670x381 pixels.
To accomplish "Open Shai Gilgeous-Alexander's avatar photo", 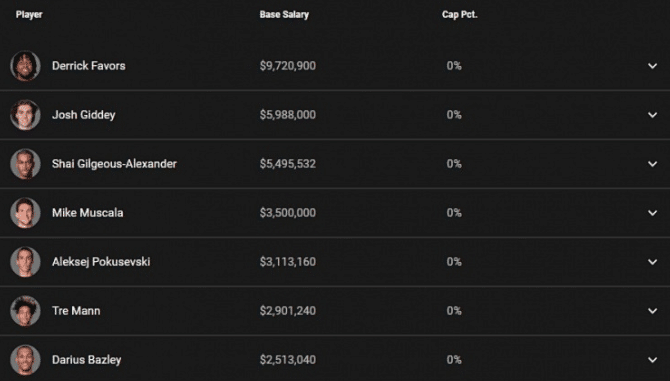I will coord(25,164).
